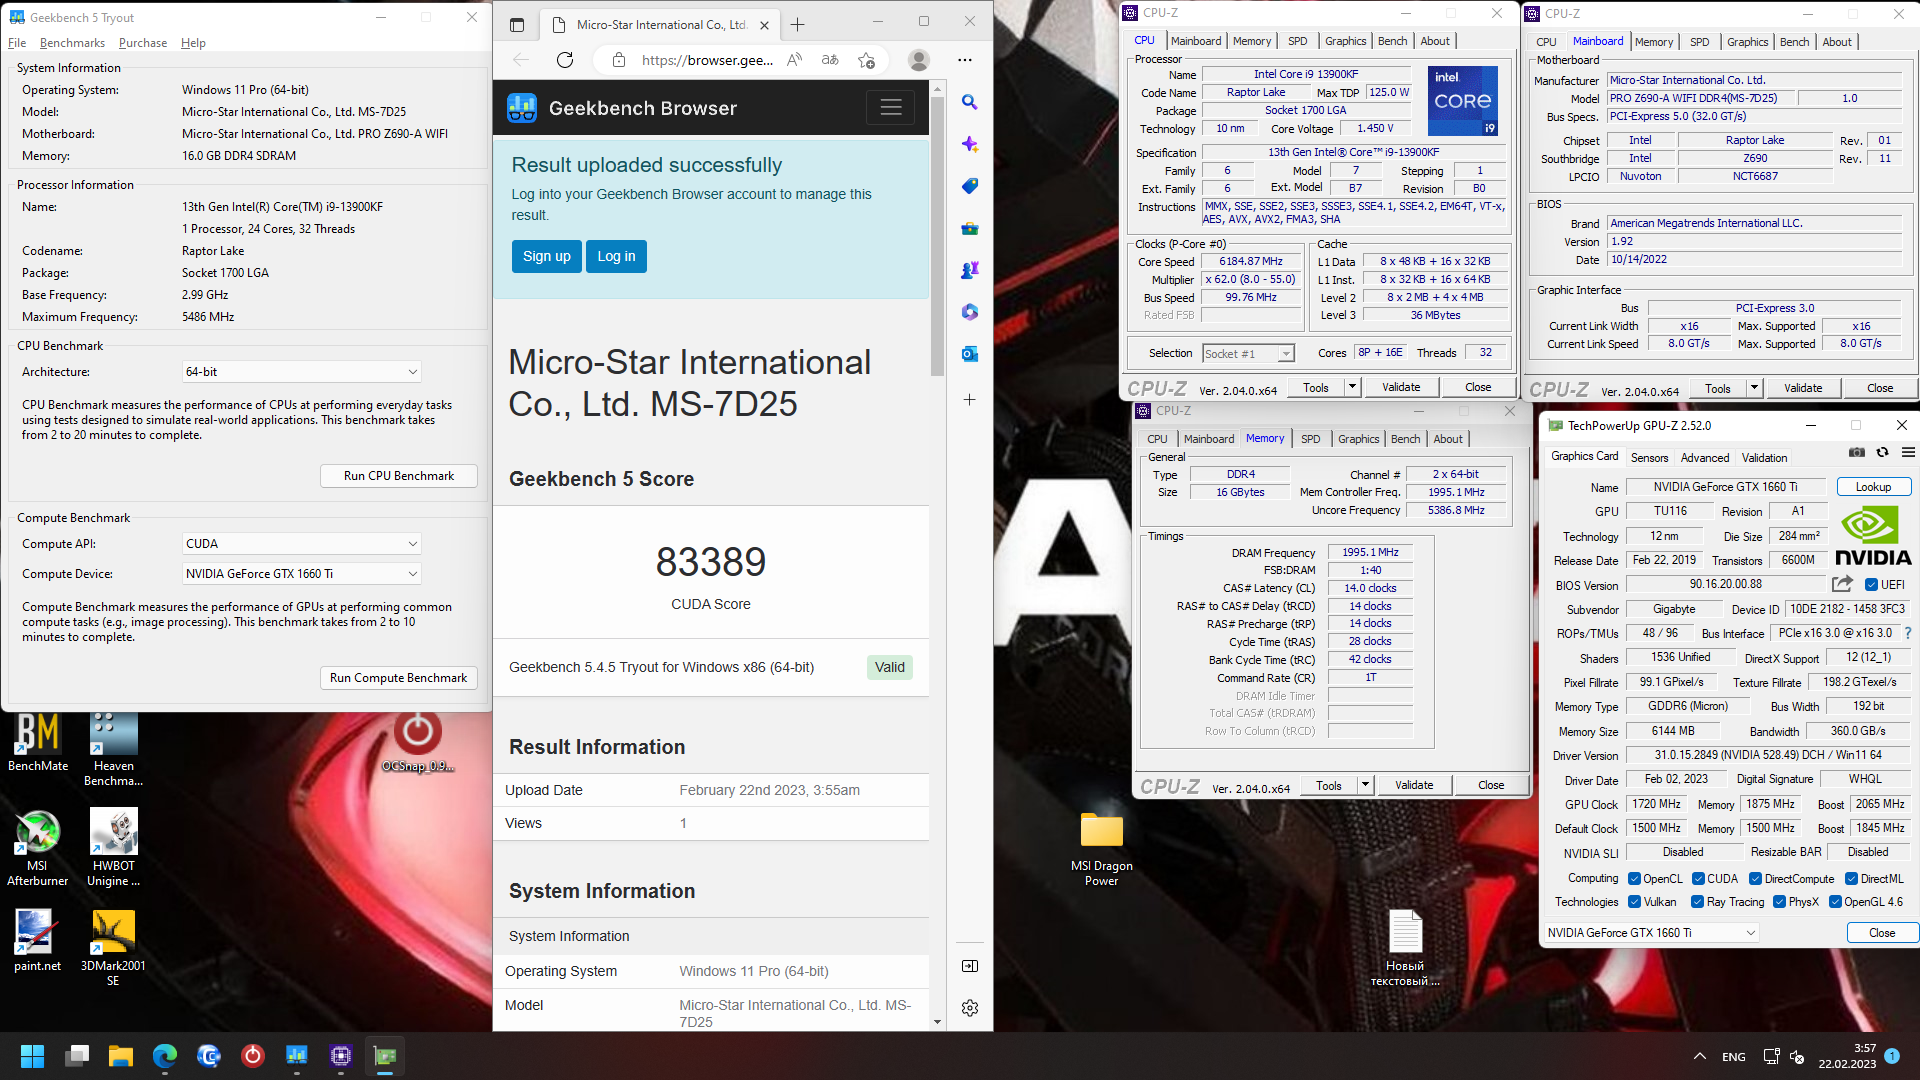Open the GPU-Z hamburger menu icon
The height and width of the screenshot is (1080, 1920).
click(1909, 453)
